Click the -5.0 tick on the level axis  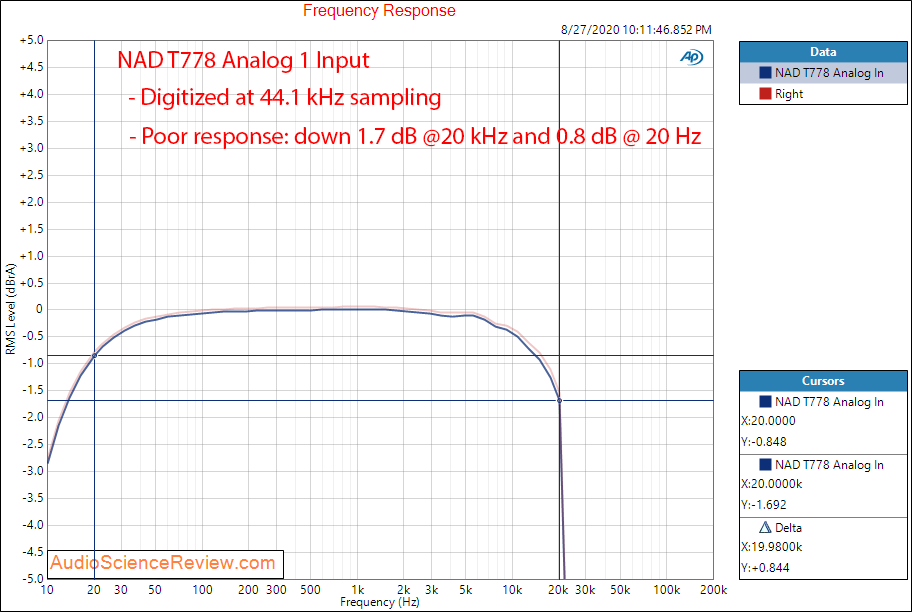coord(33,578)
